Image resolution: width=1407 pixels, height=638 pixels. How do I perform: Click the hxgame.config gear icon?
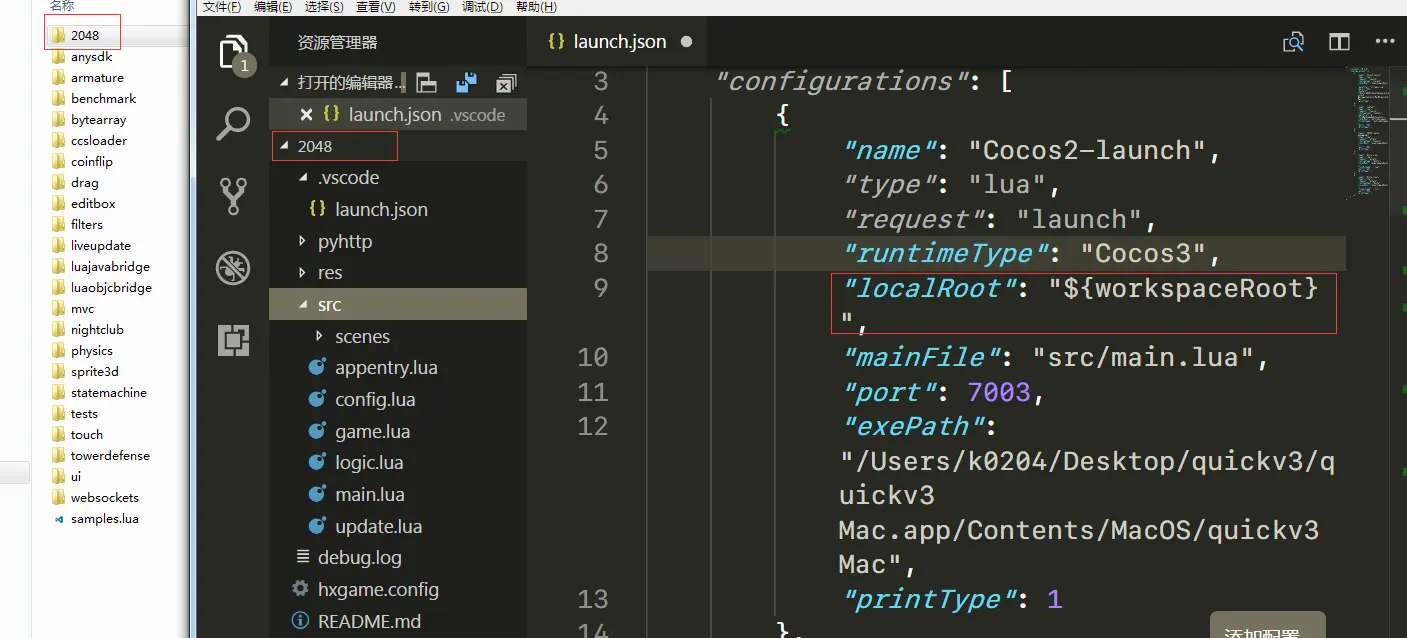299,589
